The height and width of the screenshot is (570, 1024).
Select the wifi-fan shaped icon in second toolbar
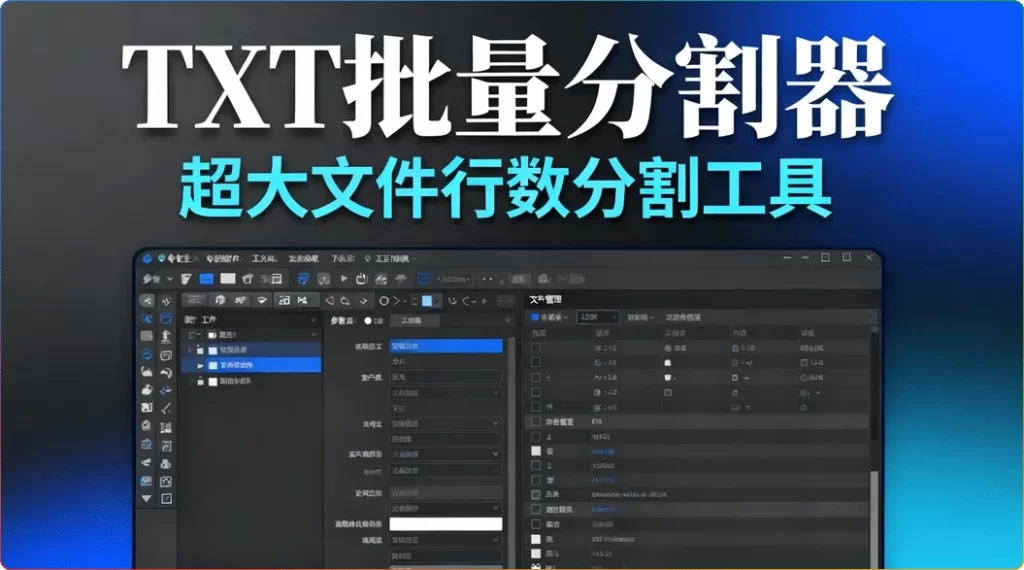tap(262, 300)
